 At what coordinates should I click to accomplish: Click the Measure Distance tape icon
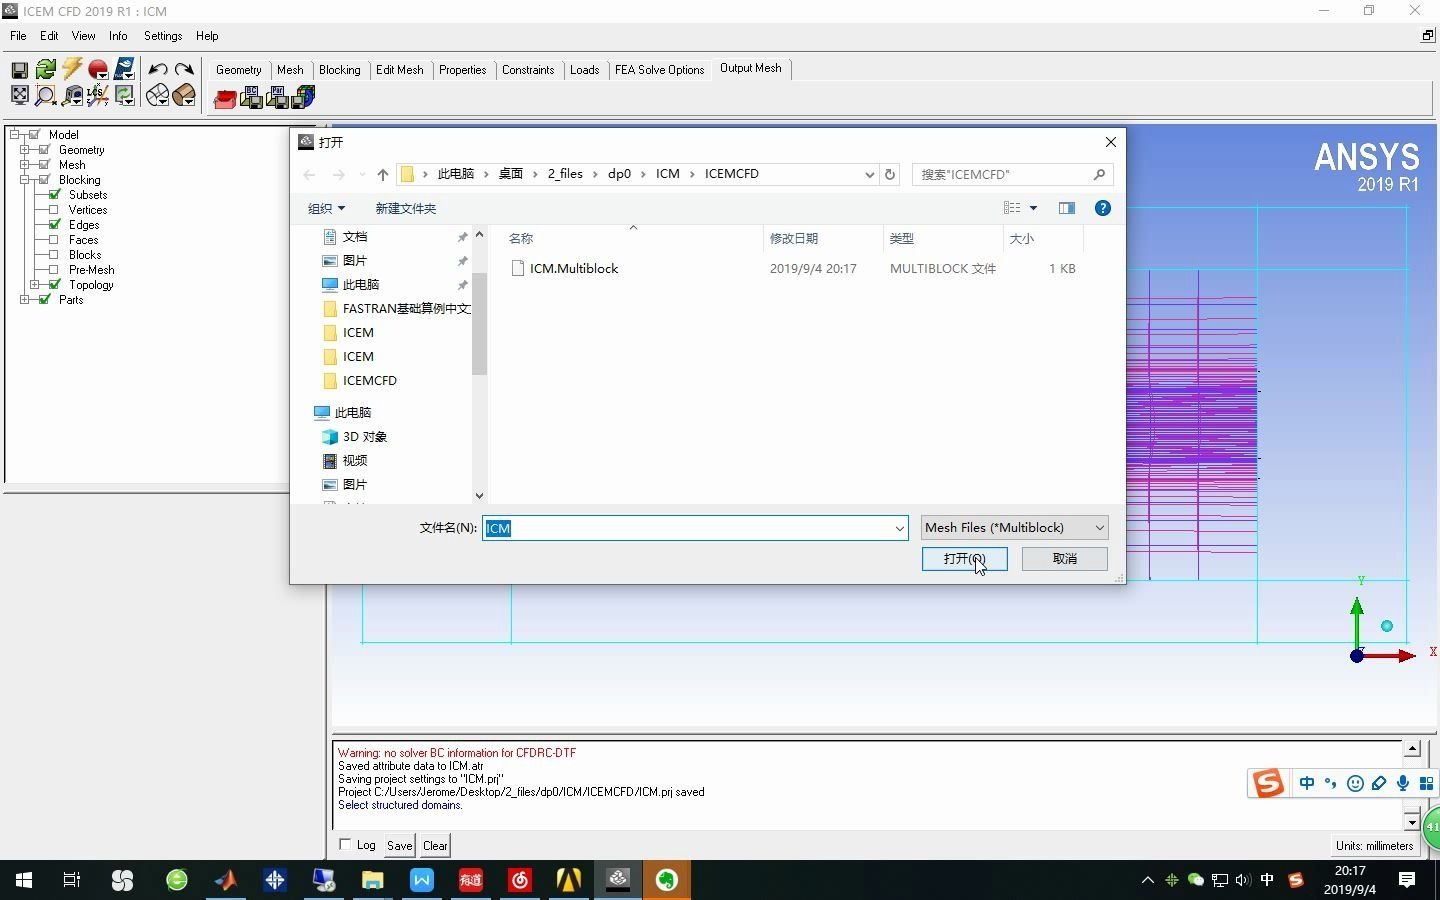(72, 95)
